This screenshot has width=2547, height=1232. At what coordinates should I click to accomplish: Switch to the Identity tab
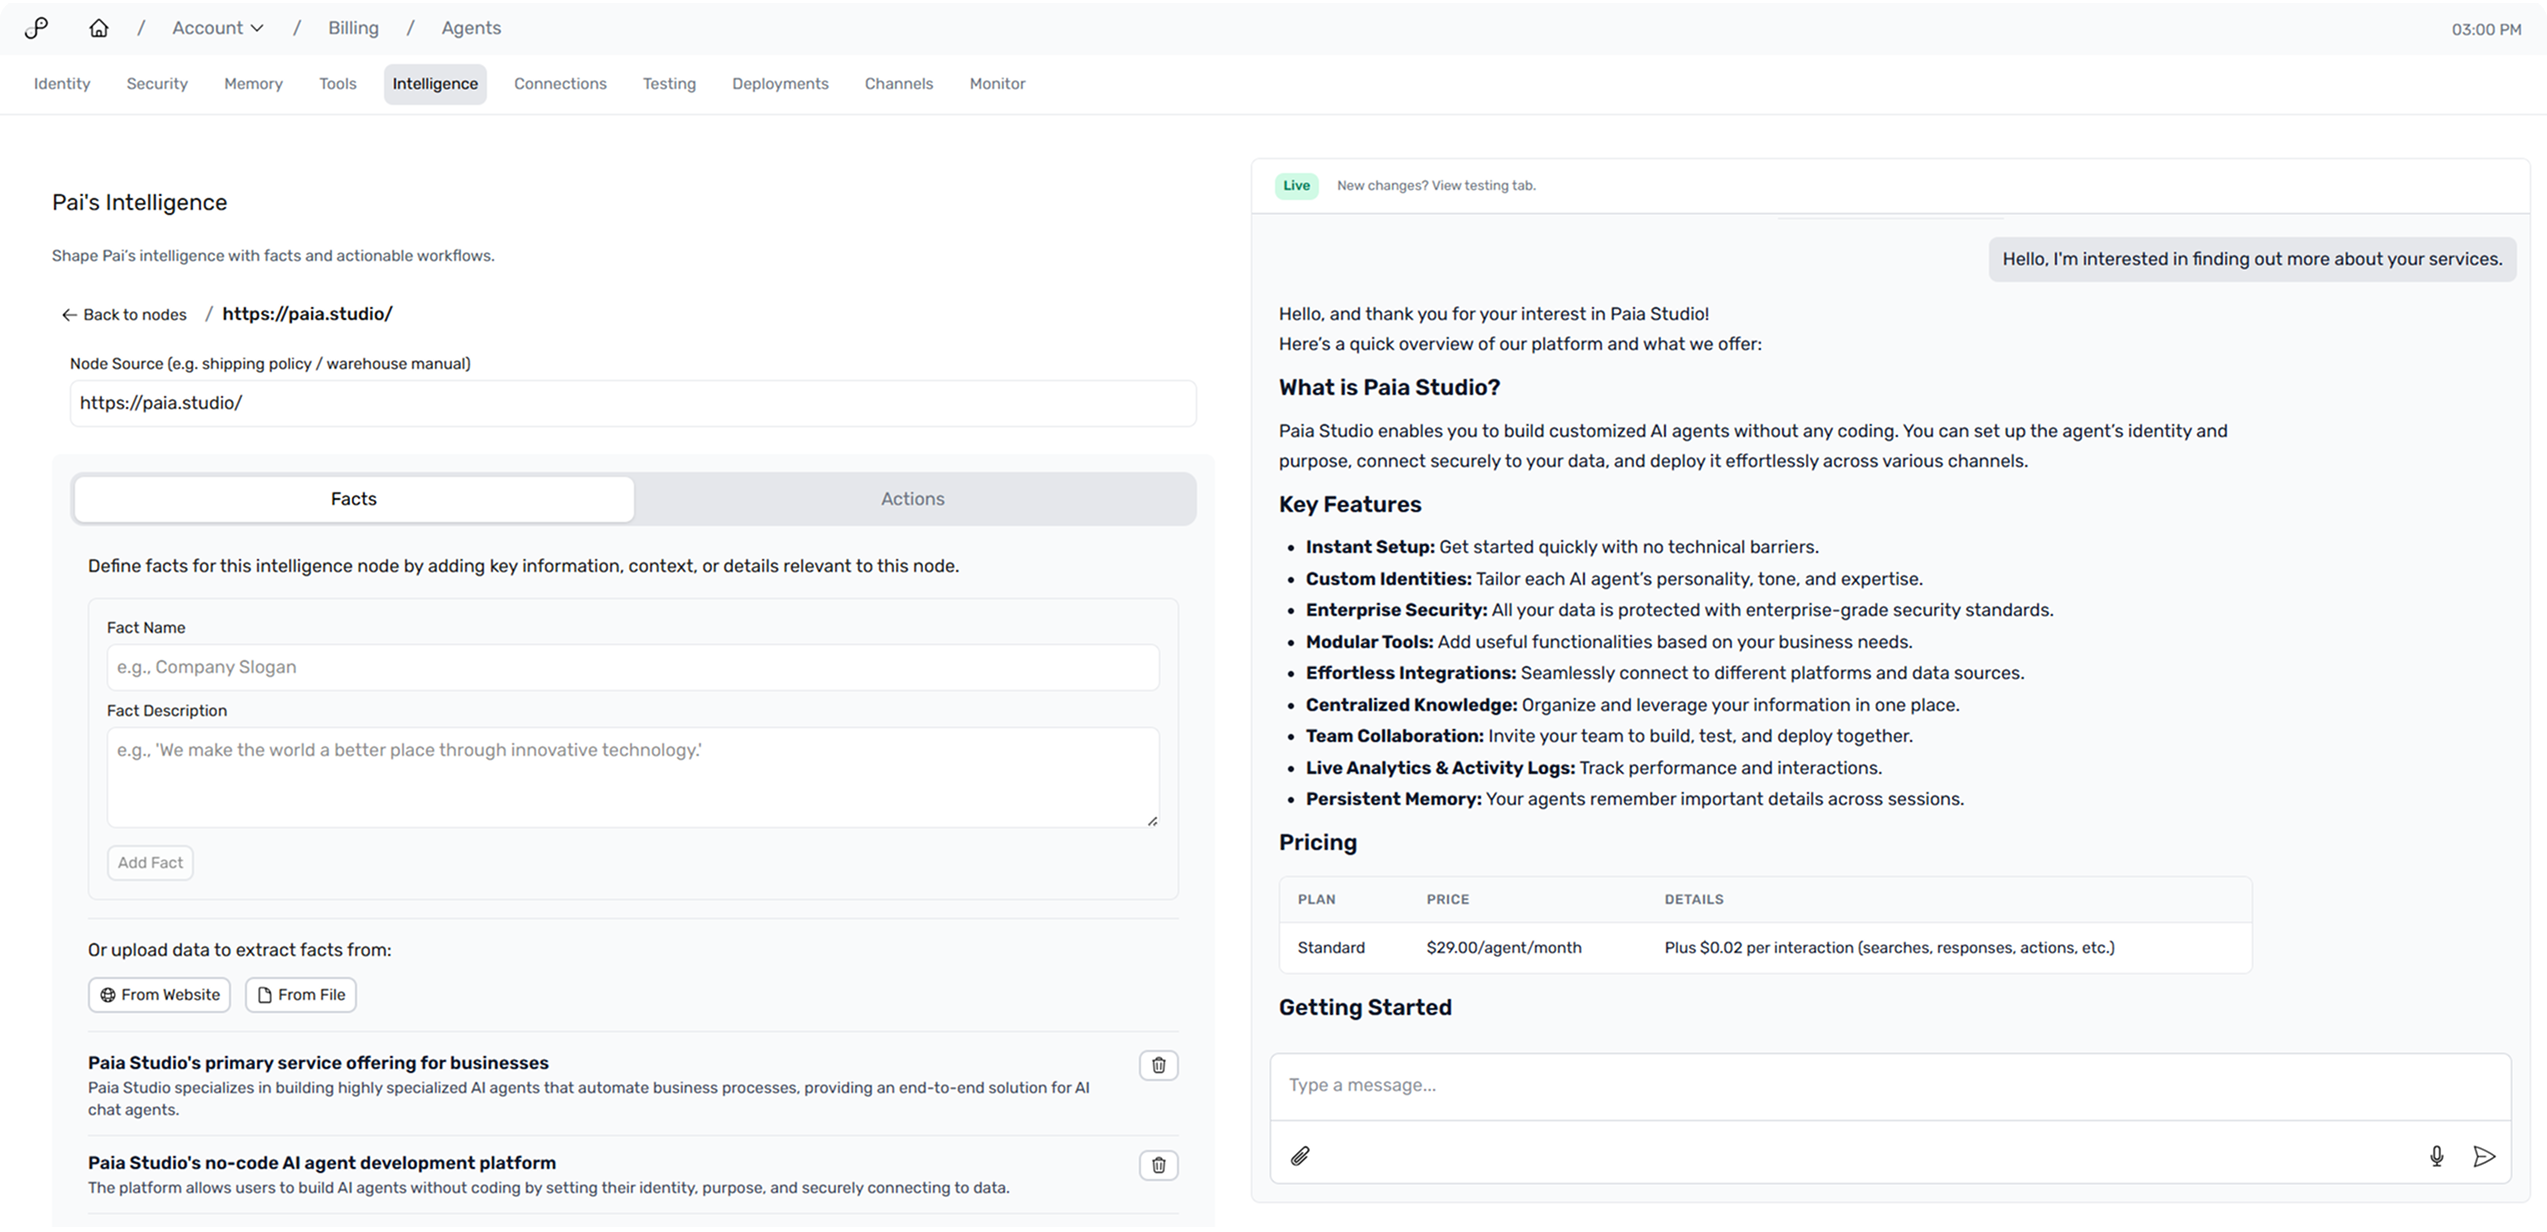tap(62, 84)
